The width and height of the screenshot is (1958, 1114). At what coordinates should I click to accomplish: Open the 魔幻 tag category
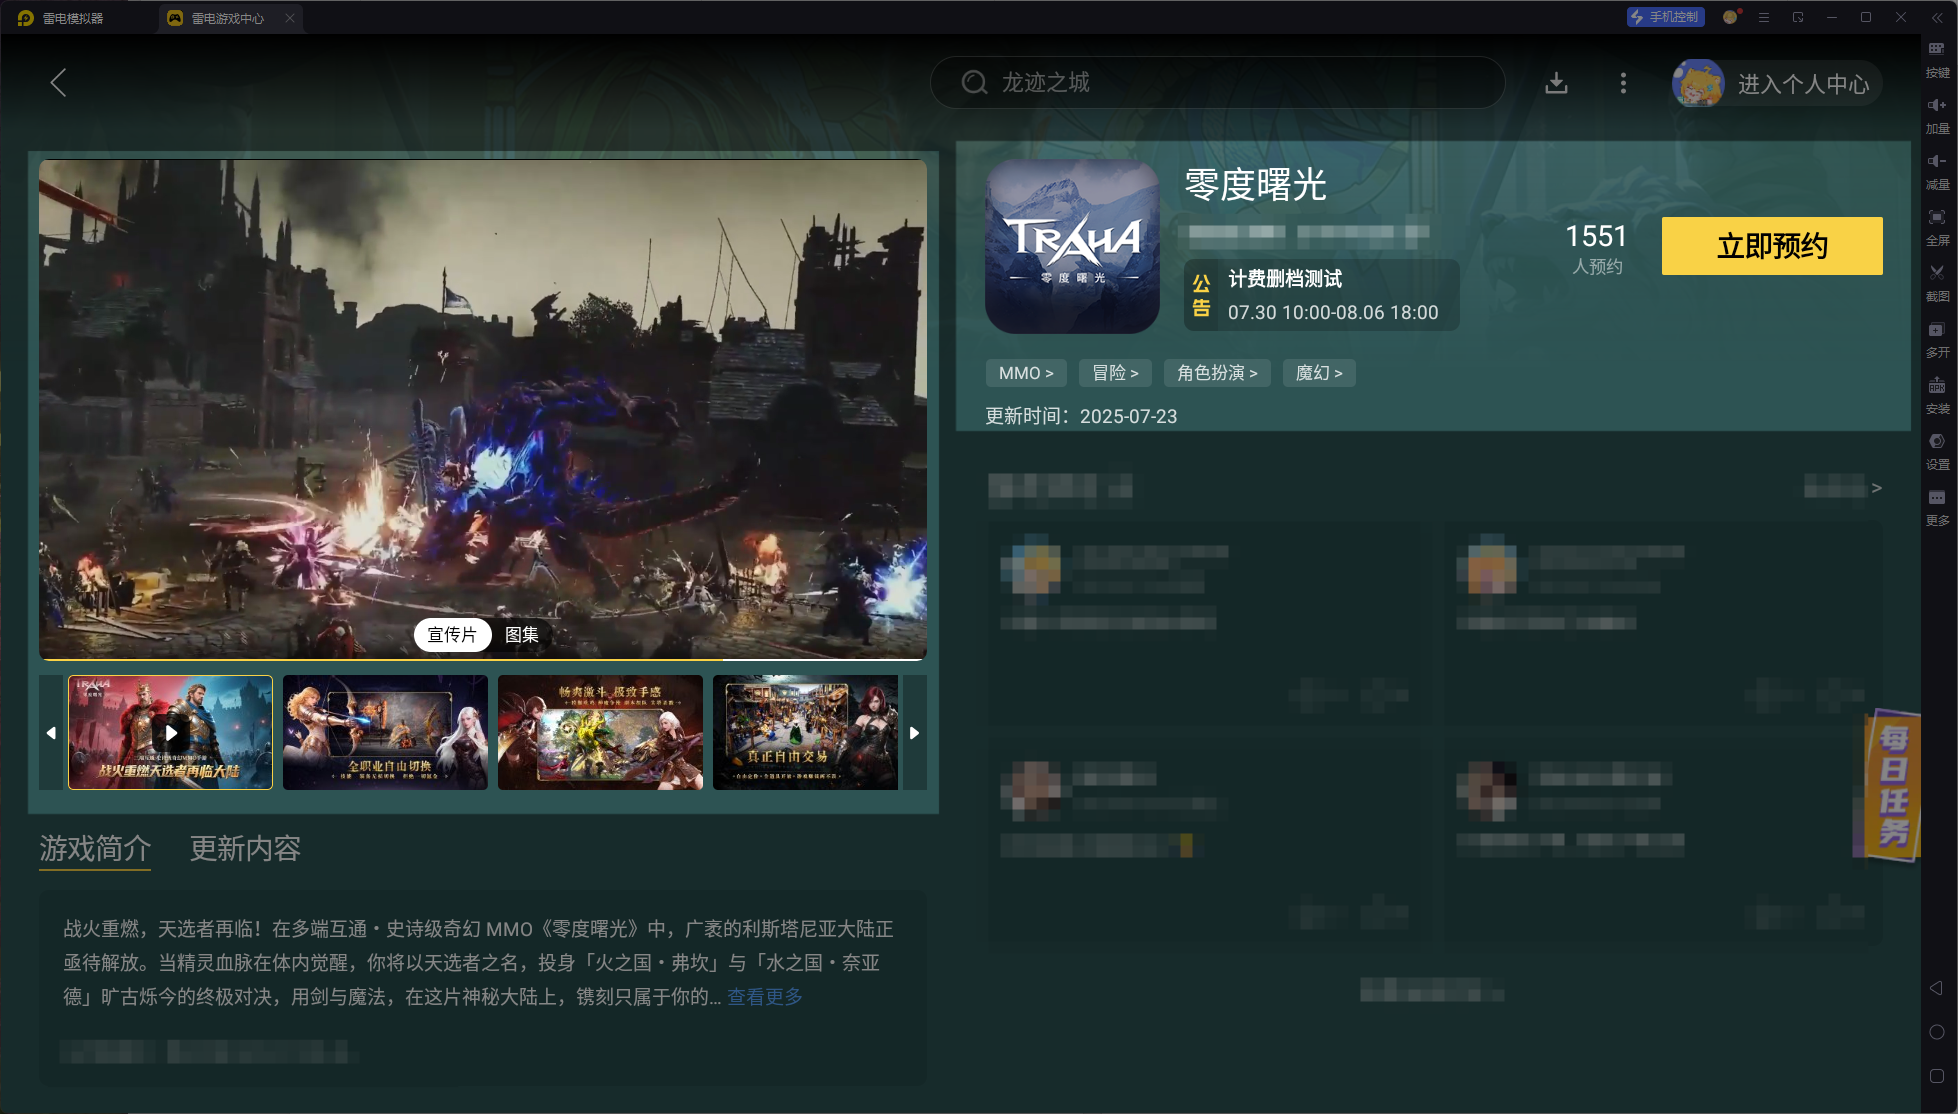pos(1319,373)
